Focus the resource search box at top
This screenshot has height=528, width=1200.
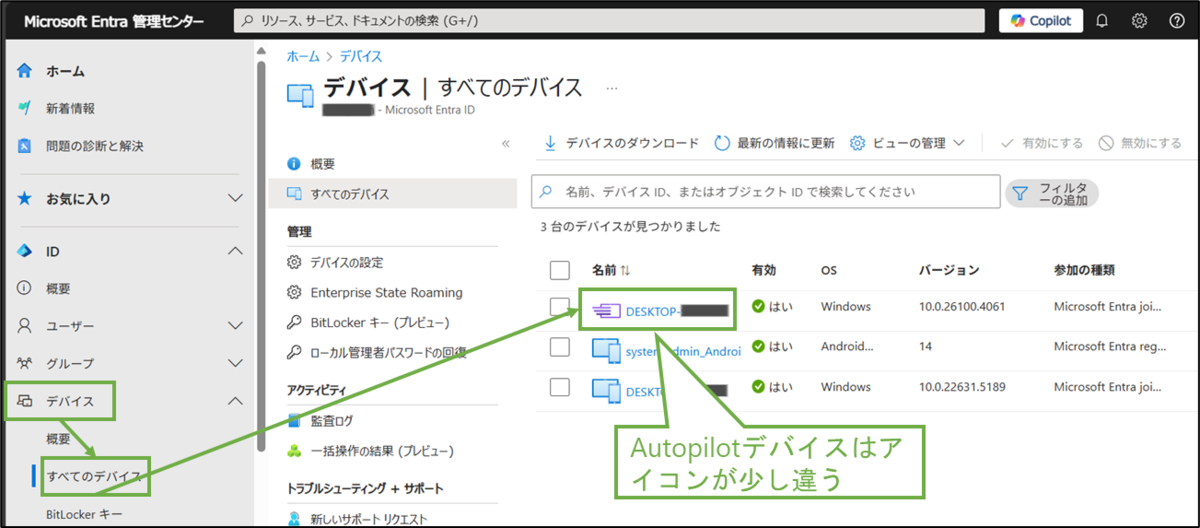click(x=611, y=21)
